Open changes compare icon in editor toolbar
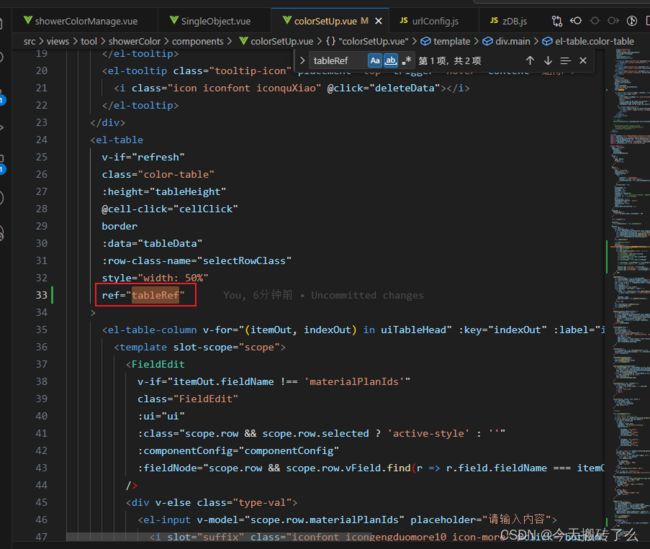 click(557, 21)
